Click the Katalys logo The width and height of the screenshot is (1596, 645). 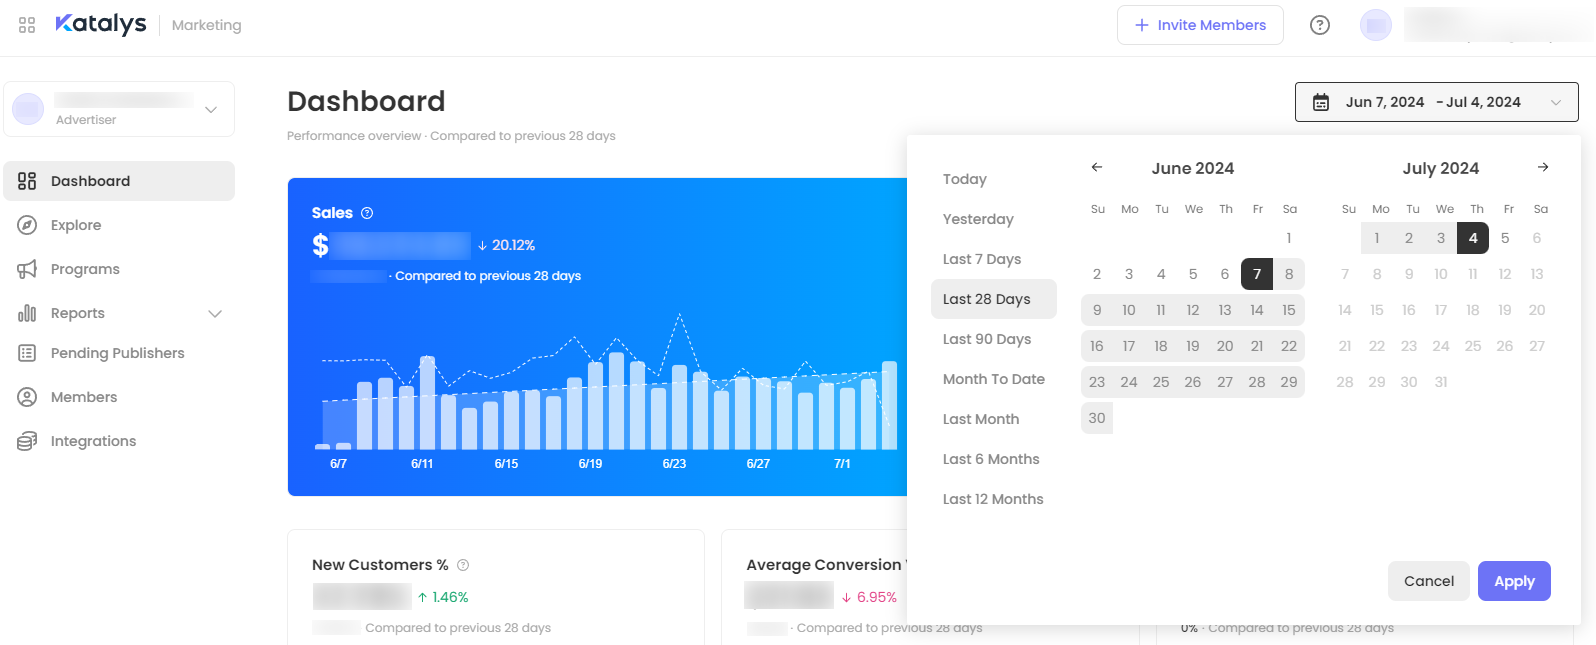click(x=100, y=24)
